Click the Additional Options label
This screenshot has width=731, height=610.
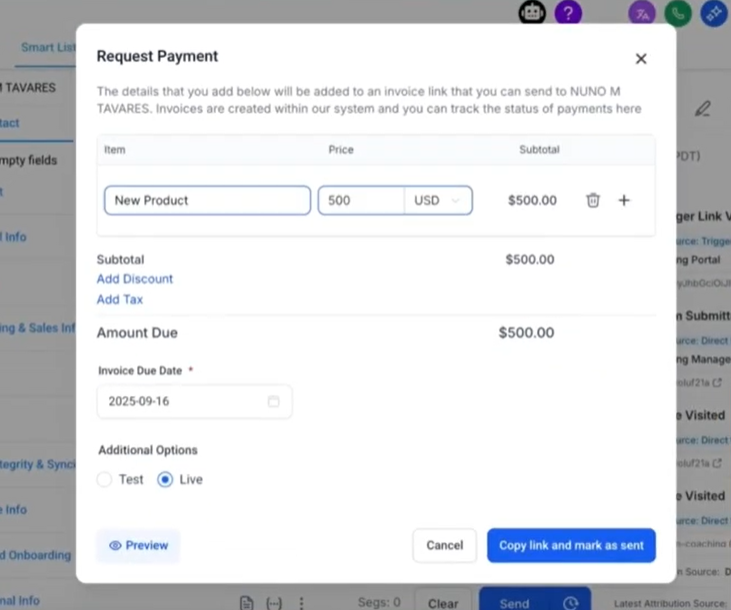click(x=148, y=450)
